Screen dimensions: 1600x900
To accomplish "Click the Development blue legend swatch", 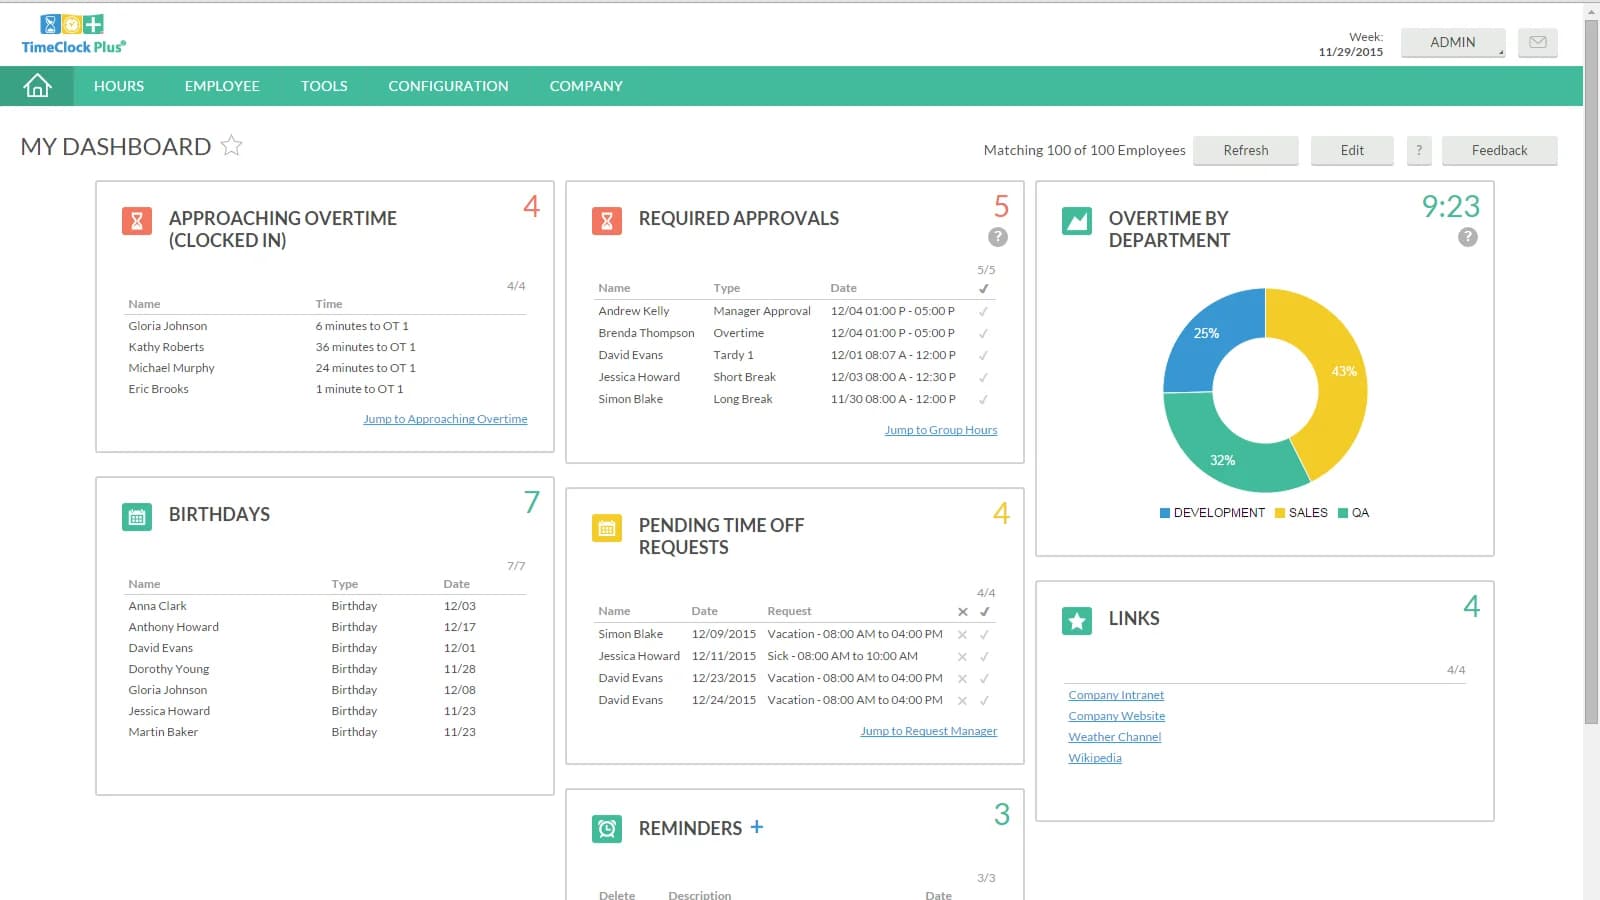I will click(1165, 513).
